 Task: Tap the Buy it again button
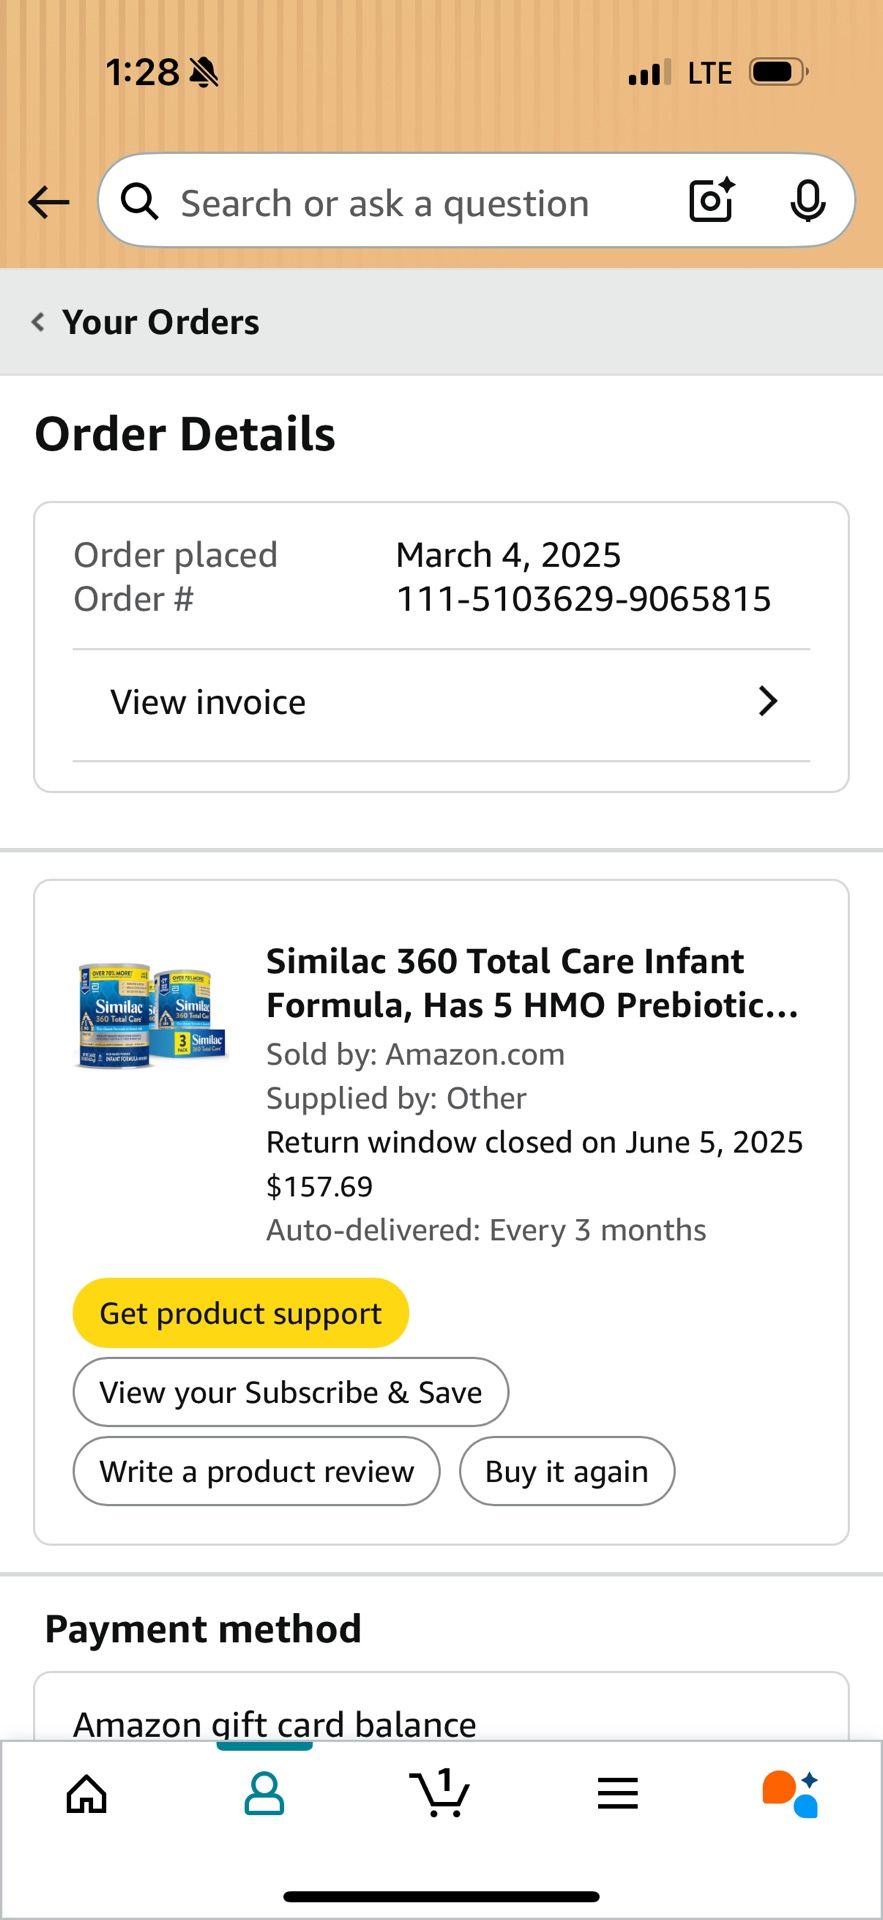[x=566, y=1470]
